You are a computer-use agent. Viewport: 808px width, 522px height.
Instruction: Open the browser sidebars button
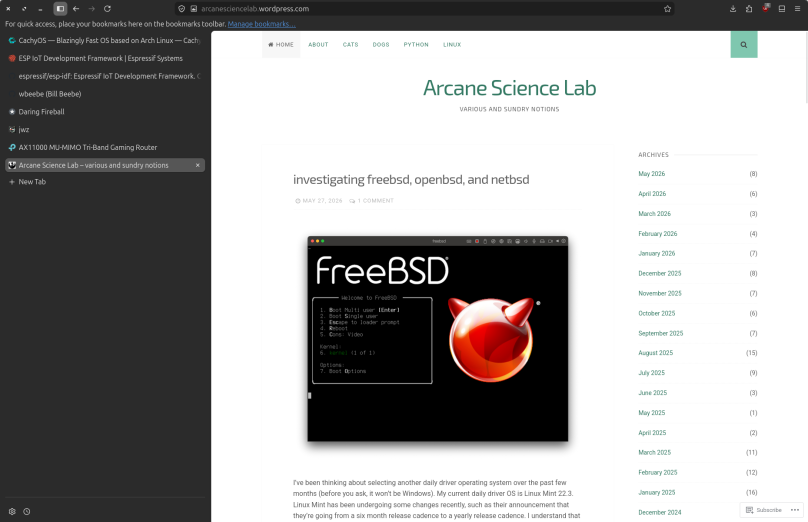click(x=782, y=9)
